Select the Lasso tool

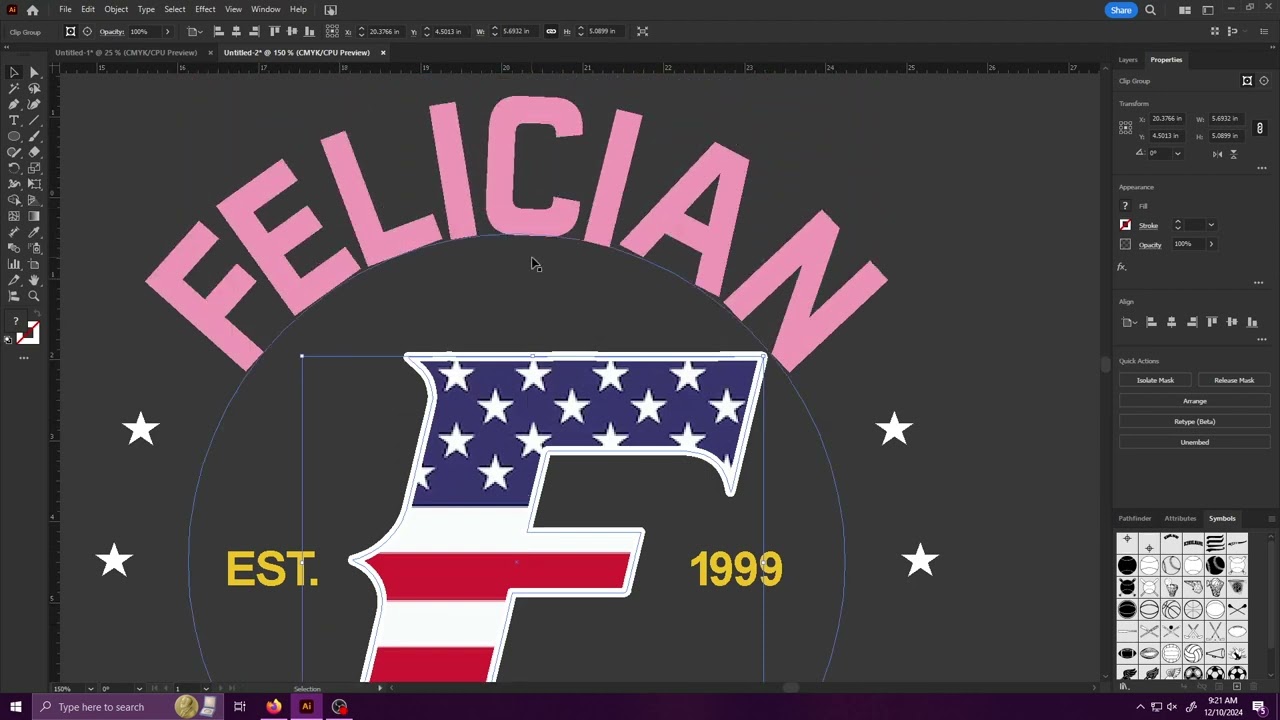click(x=34, y=88)
